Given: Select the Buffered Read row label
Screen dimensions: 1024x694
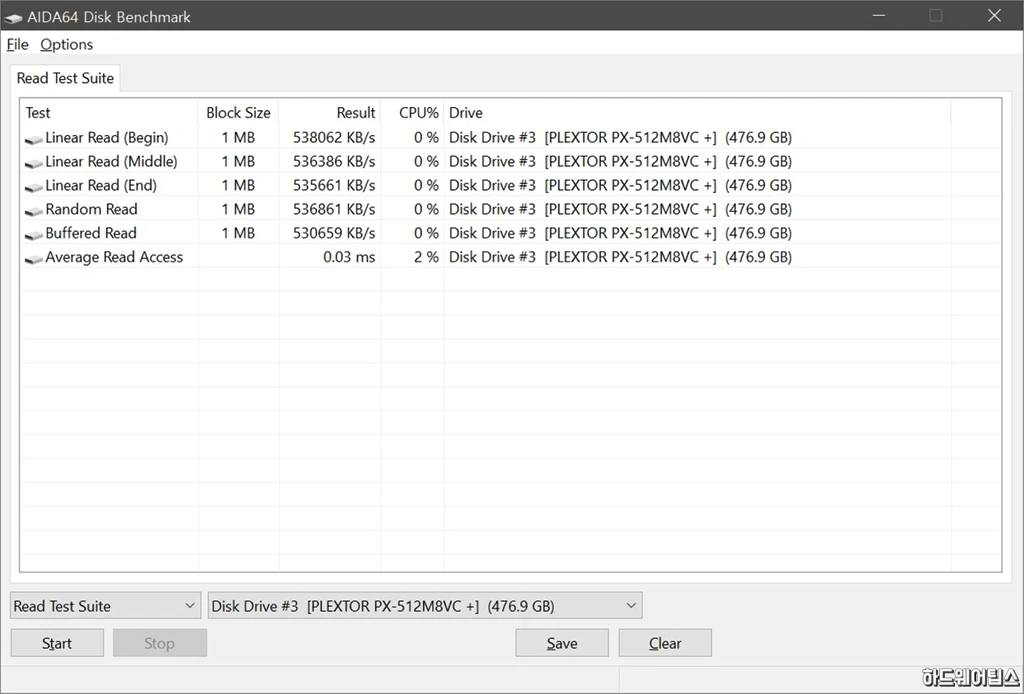Looking at the screenshot, I should (91, 233).
